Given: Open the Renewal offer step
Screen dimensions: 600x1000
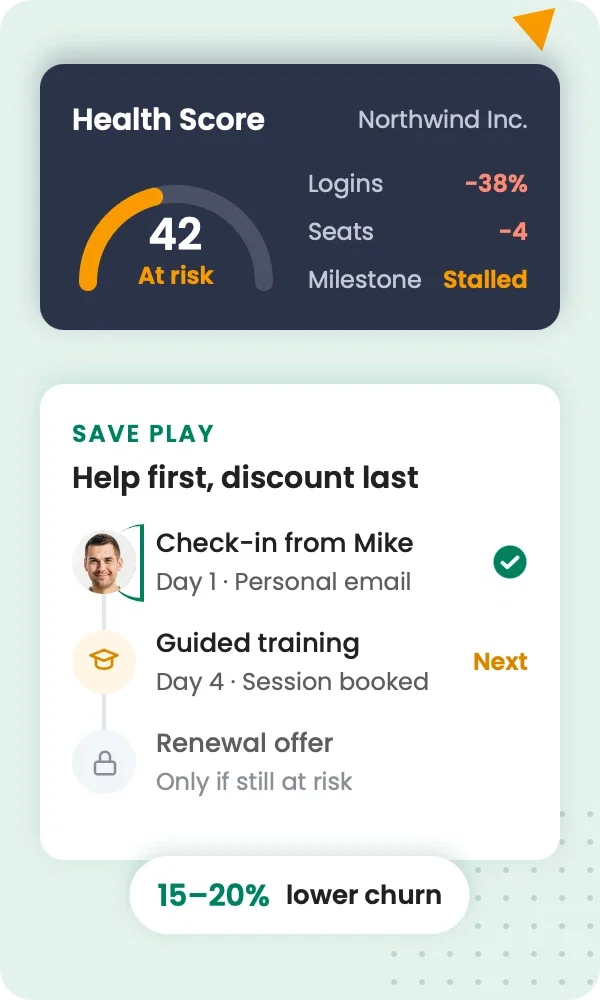Looking at the screenshot, I should point(300,762).
